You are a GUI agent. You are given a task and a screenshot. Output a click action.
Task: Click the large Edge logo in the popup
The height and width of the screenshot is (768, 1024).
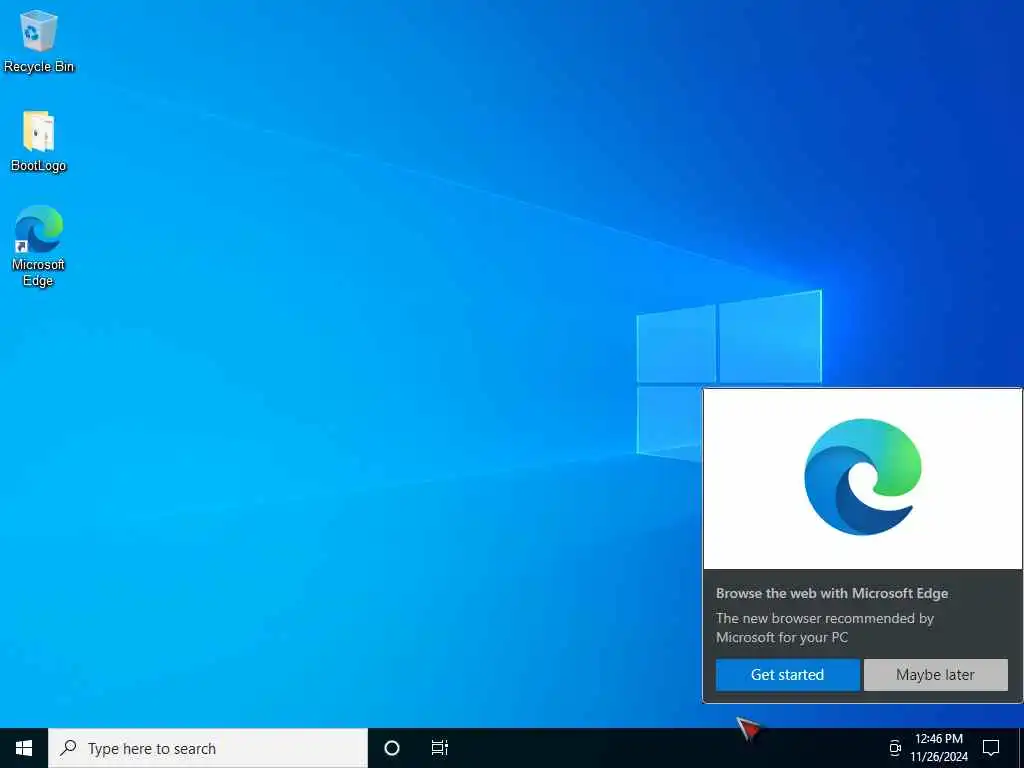point(863,477)
